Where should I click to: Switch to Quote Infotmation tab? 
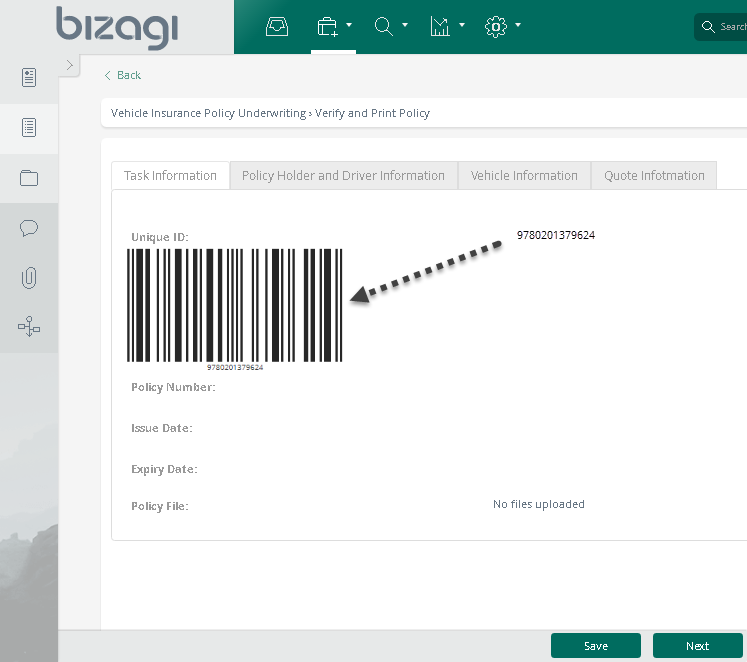(654, 176)
